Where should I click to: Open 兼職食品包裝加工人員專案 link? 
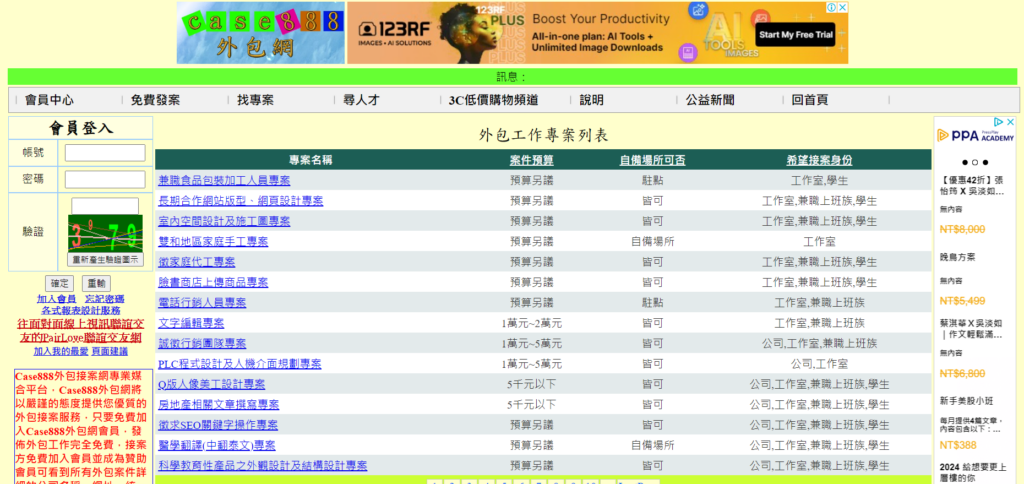coord(224,180)
